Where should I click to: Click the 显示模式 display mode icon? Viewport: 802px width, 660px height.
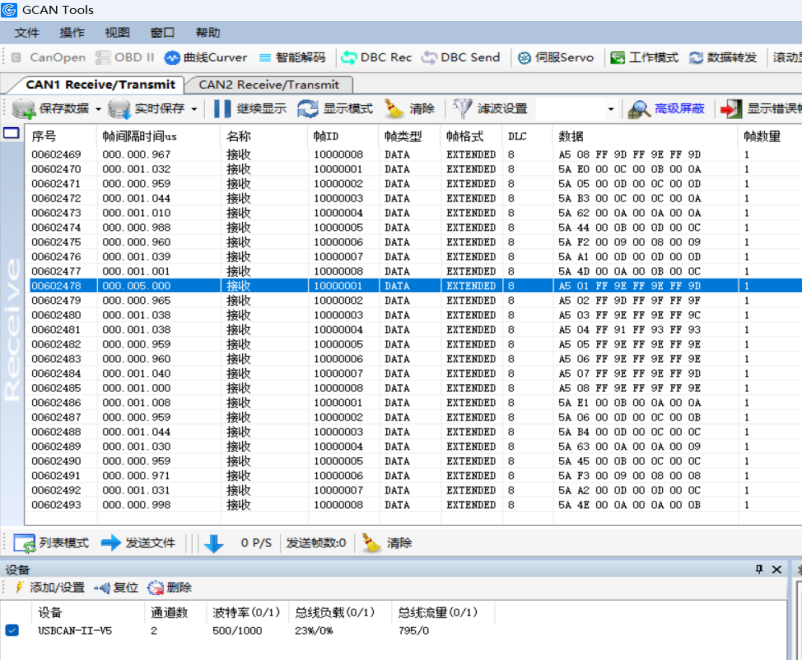click(x=308, y=109)
